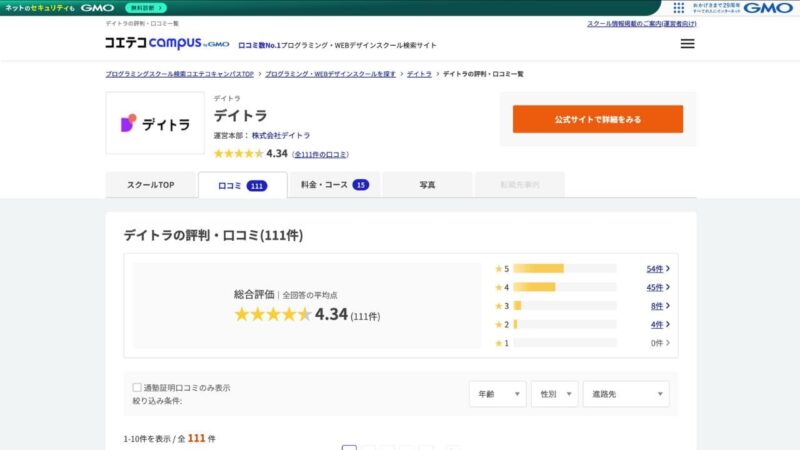Open breadcrumb プログラミングスクール検索コエテコキャンパスTOP

point(180,74)
